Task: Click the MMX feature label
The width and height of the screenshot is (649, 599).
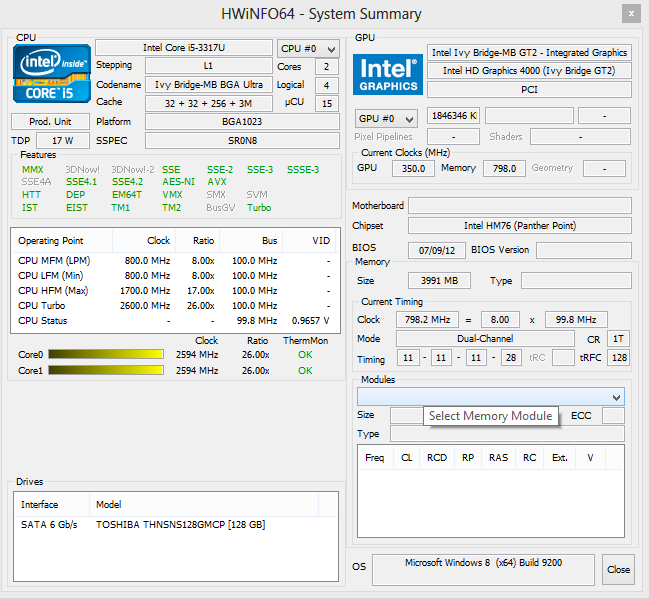Action: (x=33, y=170)
